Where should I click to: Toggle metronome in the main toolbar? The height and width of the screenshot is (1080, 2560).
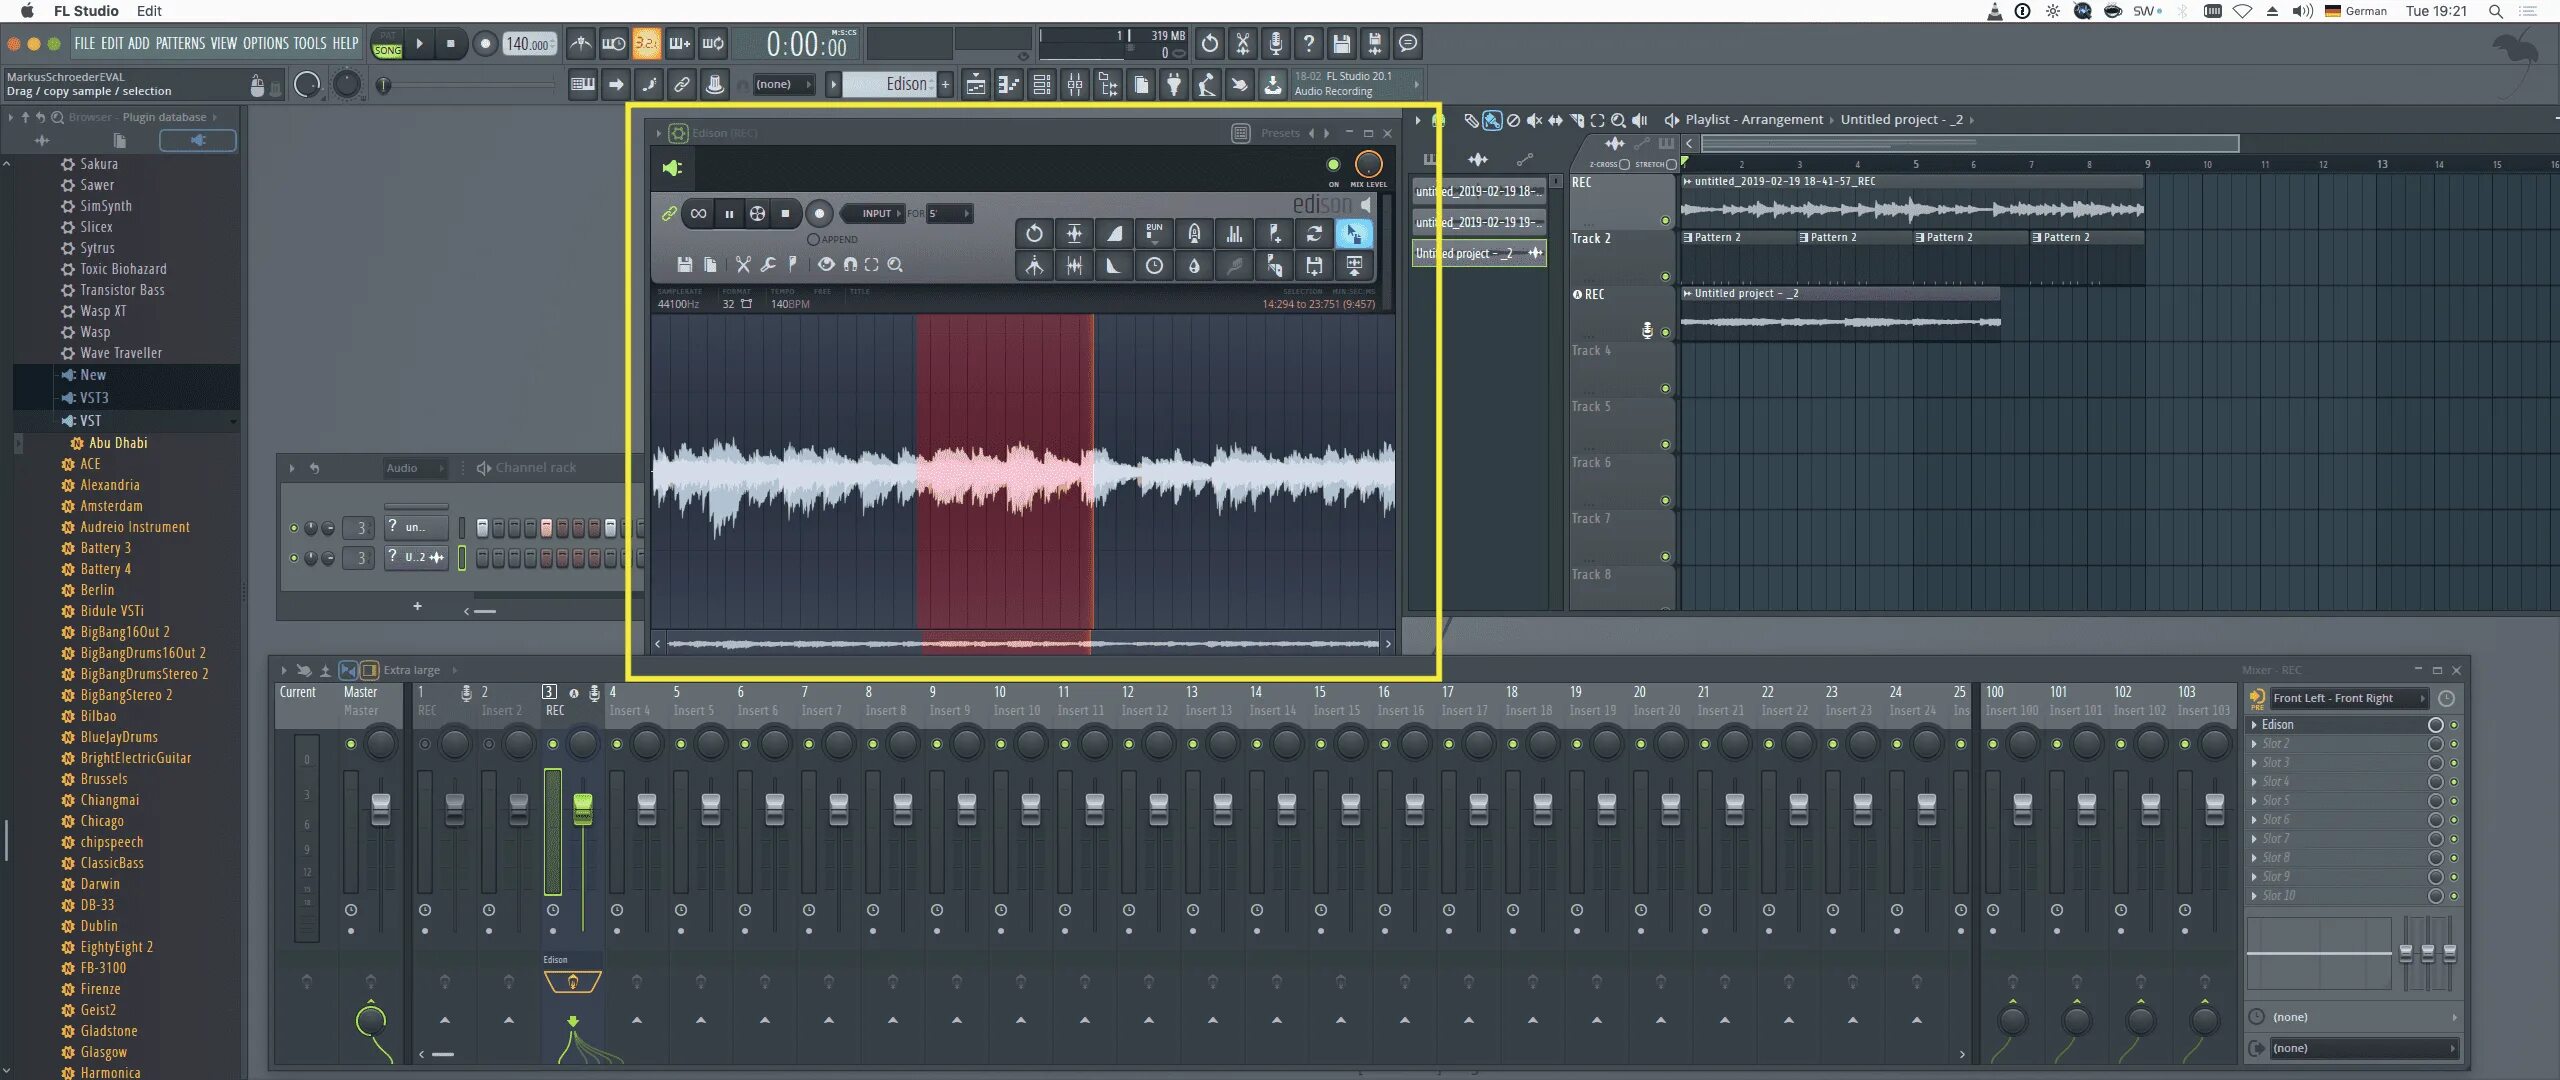click(x=580, y=43)
